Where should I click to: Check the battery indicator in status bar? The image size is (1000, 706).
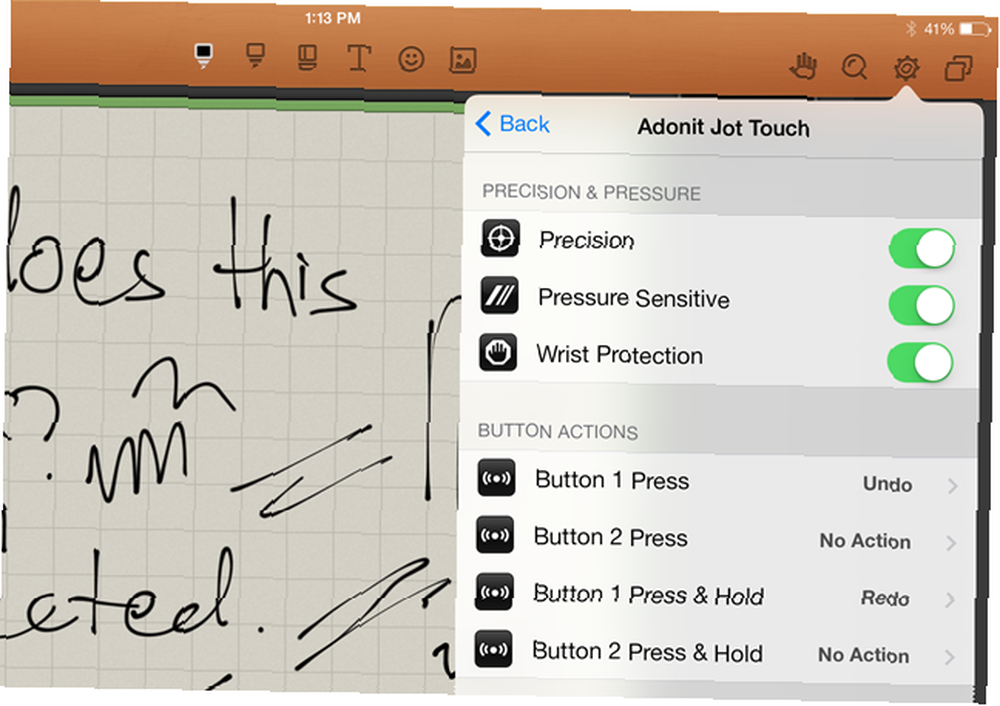(974, 29)
